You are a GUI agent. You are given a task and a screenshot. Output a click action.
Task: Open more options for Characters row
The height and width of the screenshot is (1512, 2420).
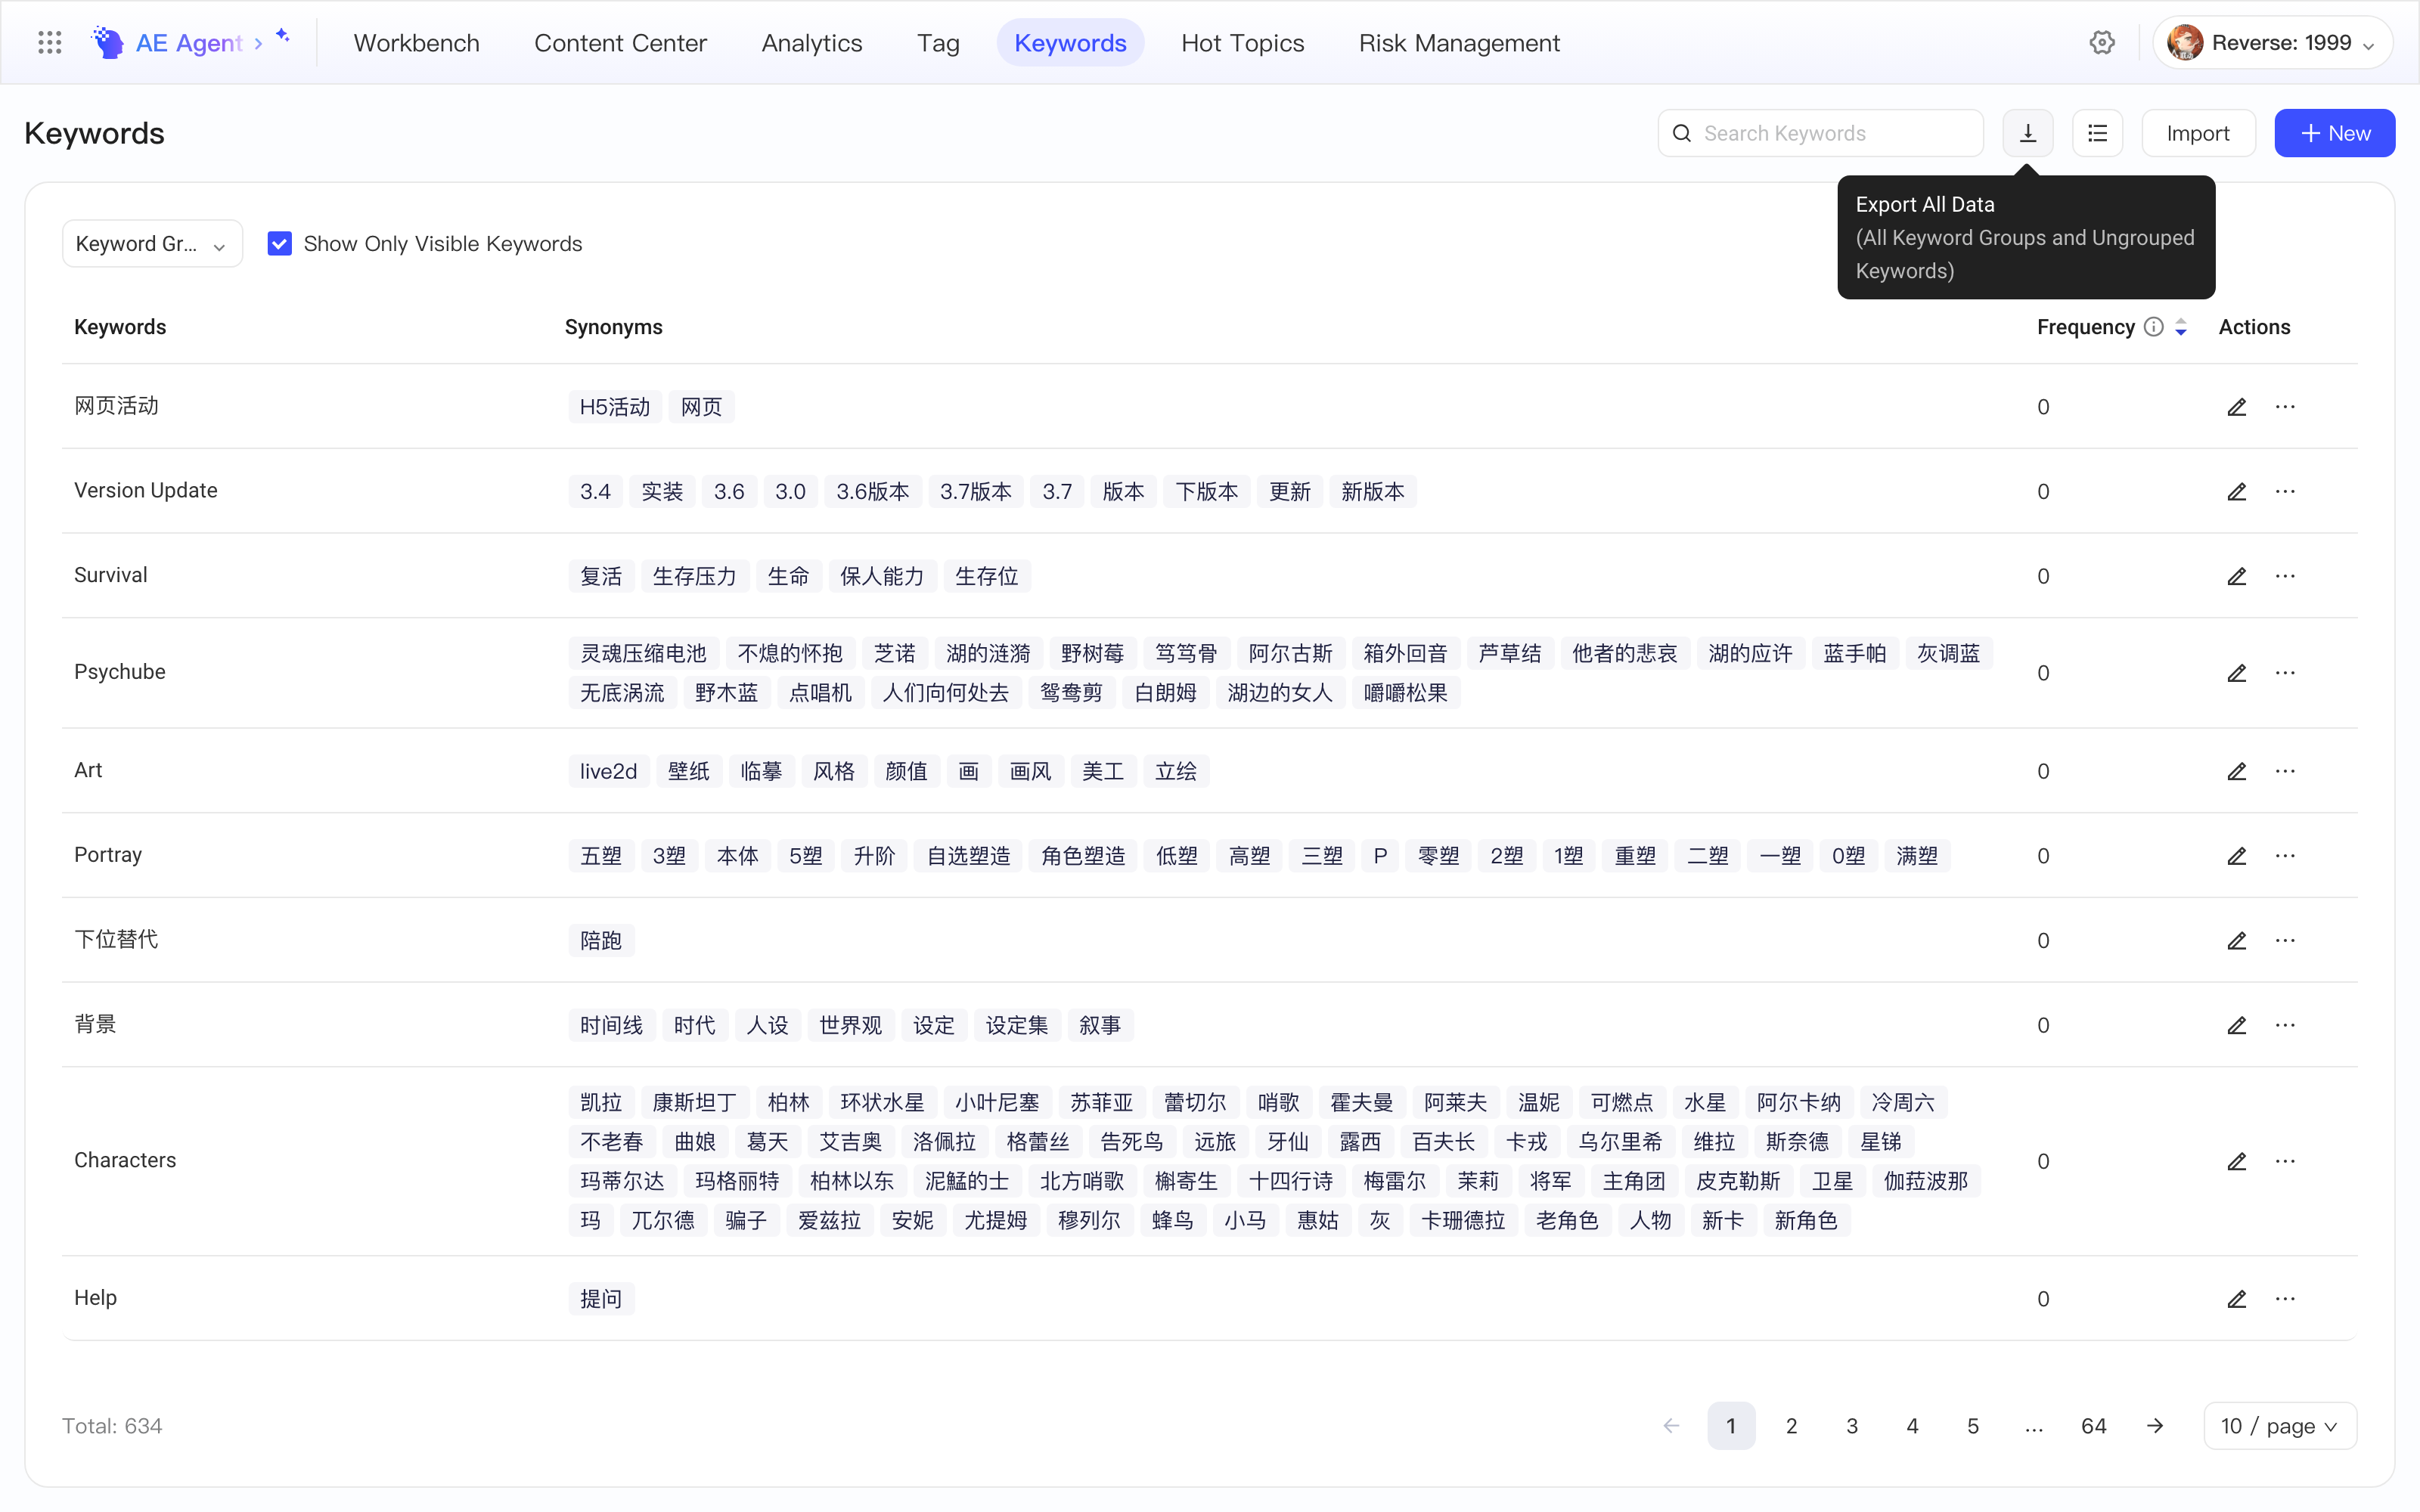pos(2285,1161)
